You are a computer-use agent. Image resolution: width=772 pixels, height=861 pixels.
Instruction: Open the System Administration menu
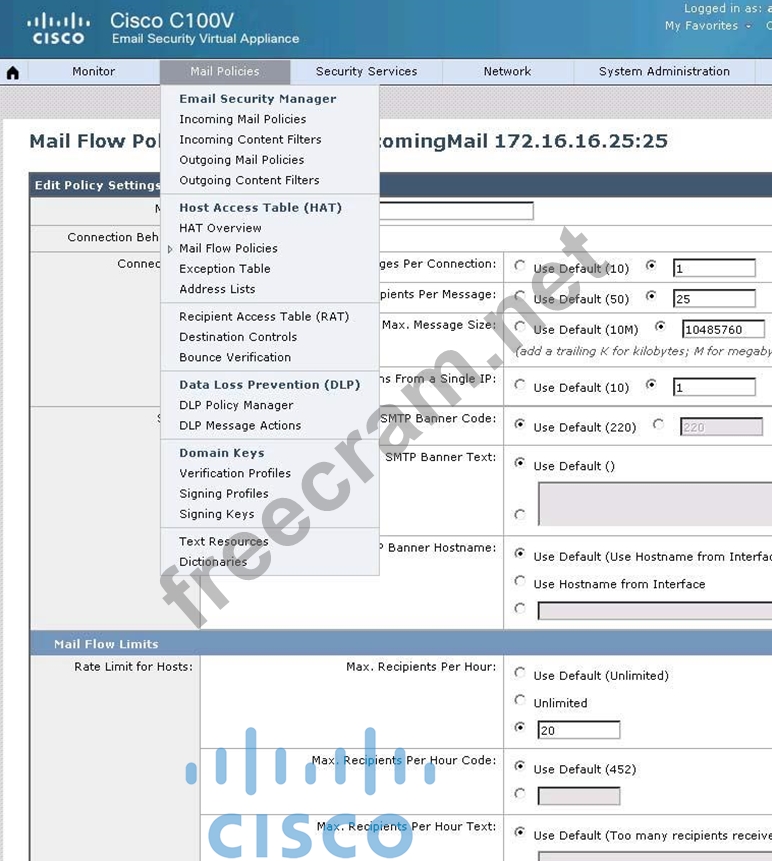[664, 72]
